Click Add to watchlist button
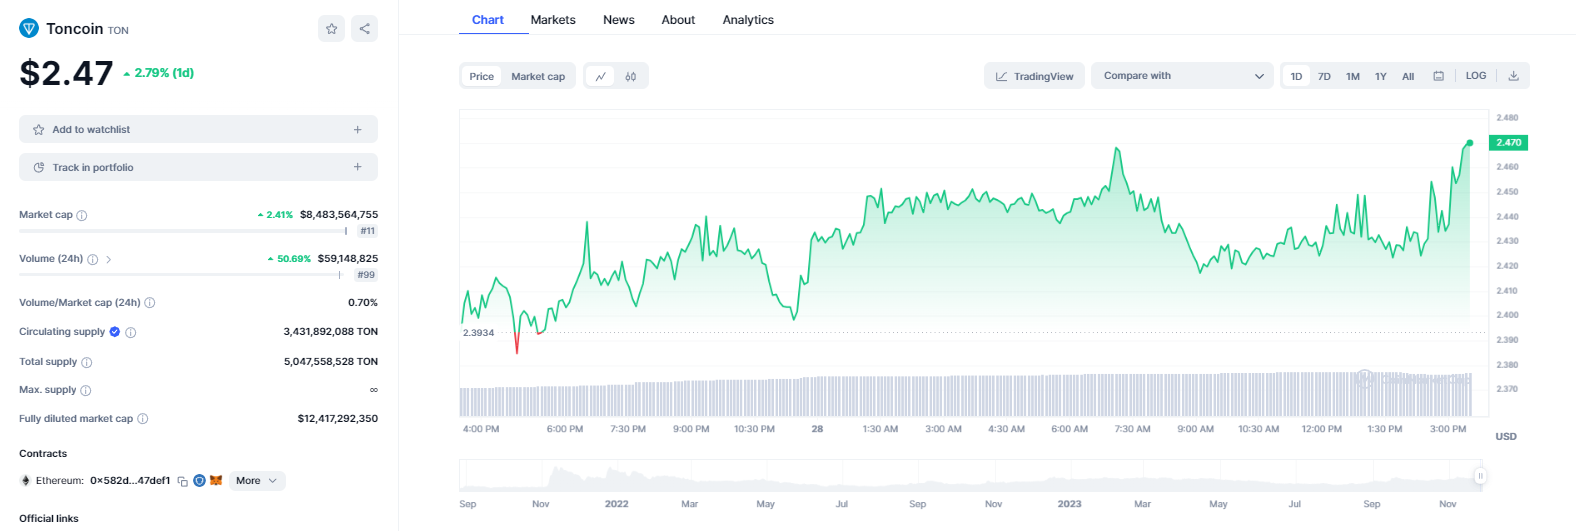1576x531 pixels. (198, 130)
